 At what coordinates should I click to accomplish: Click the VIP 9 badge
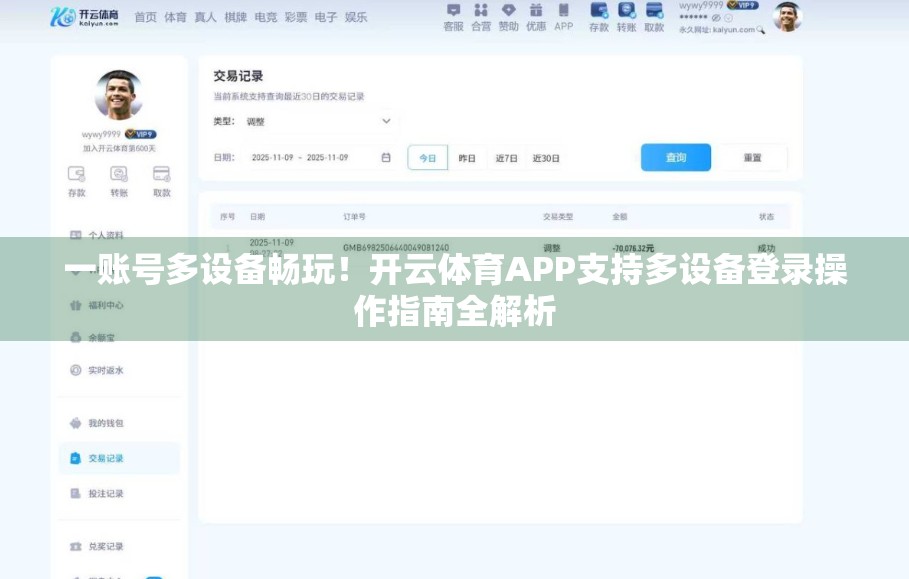748,5
